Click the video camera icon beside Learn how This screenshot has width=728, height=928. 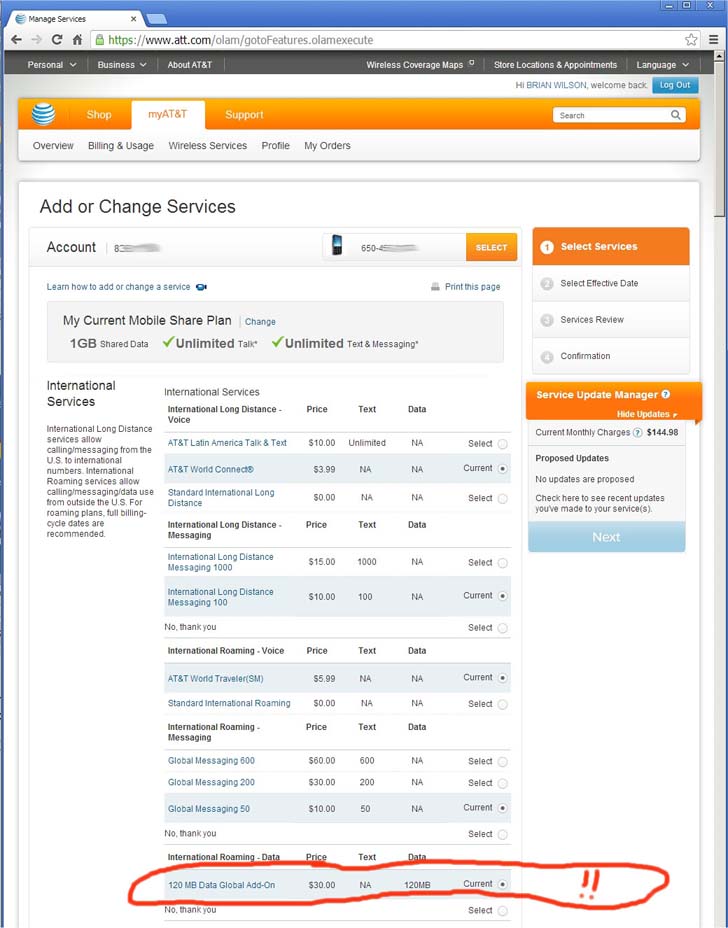point(201,287)
